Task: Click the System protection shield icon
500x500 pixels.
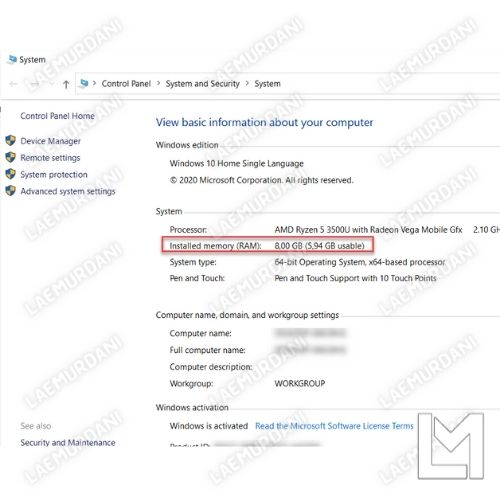Action: [10, 174]
